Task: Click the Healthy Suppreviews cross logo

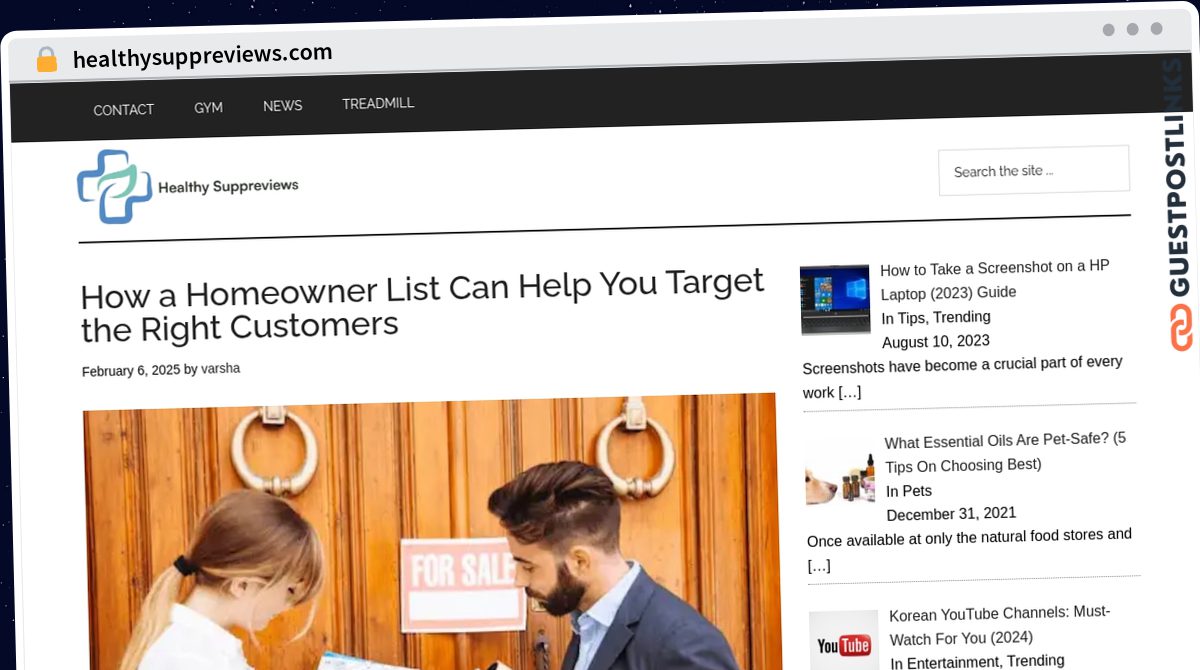Action: pyautogui.click(x=115, y=187)
